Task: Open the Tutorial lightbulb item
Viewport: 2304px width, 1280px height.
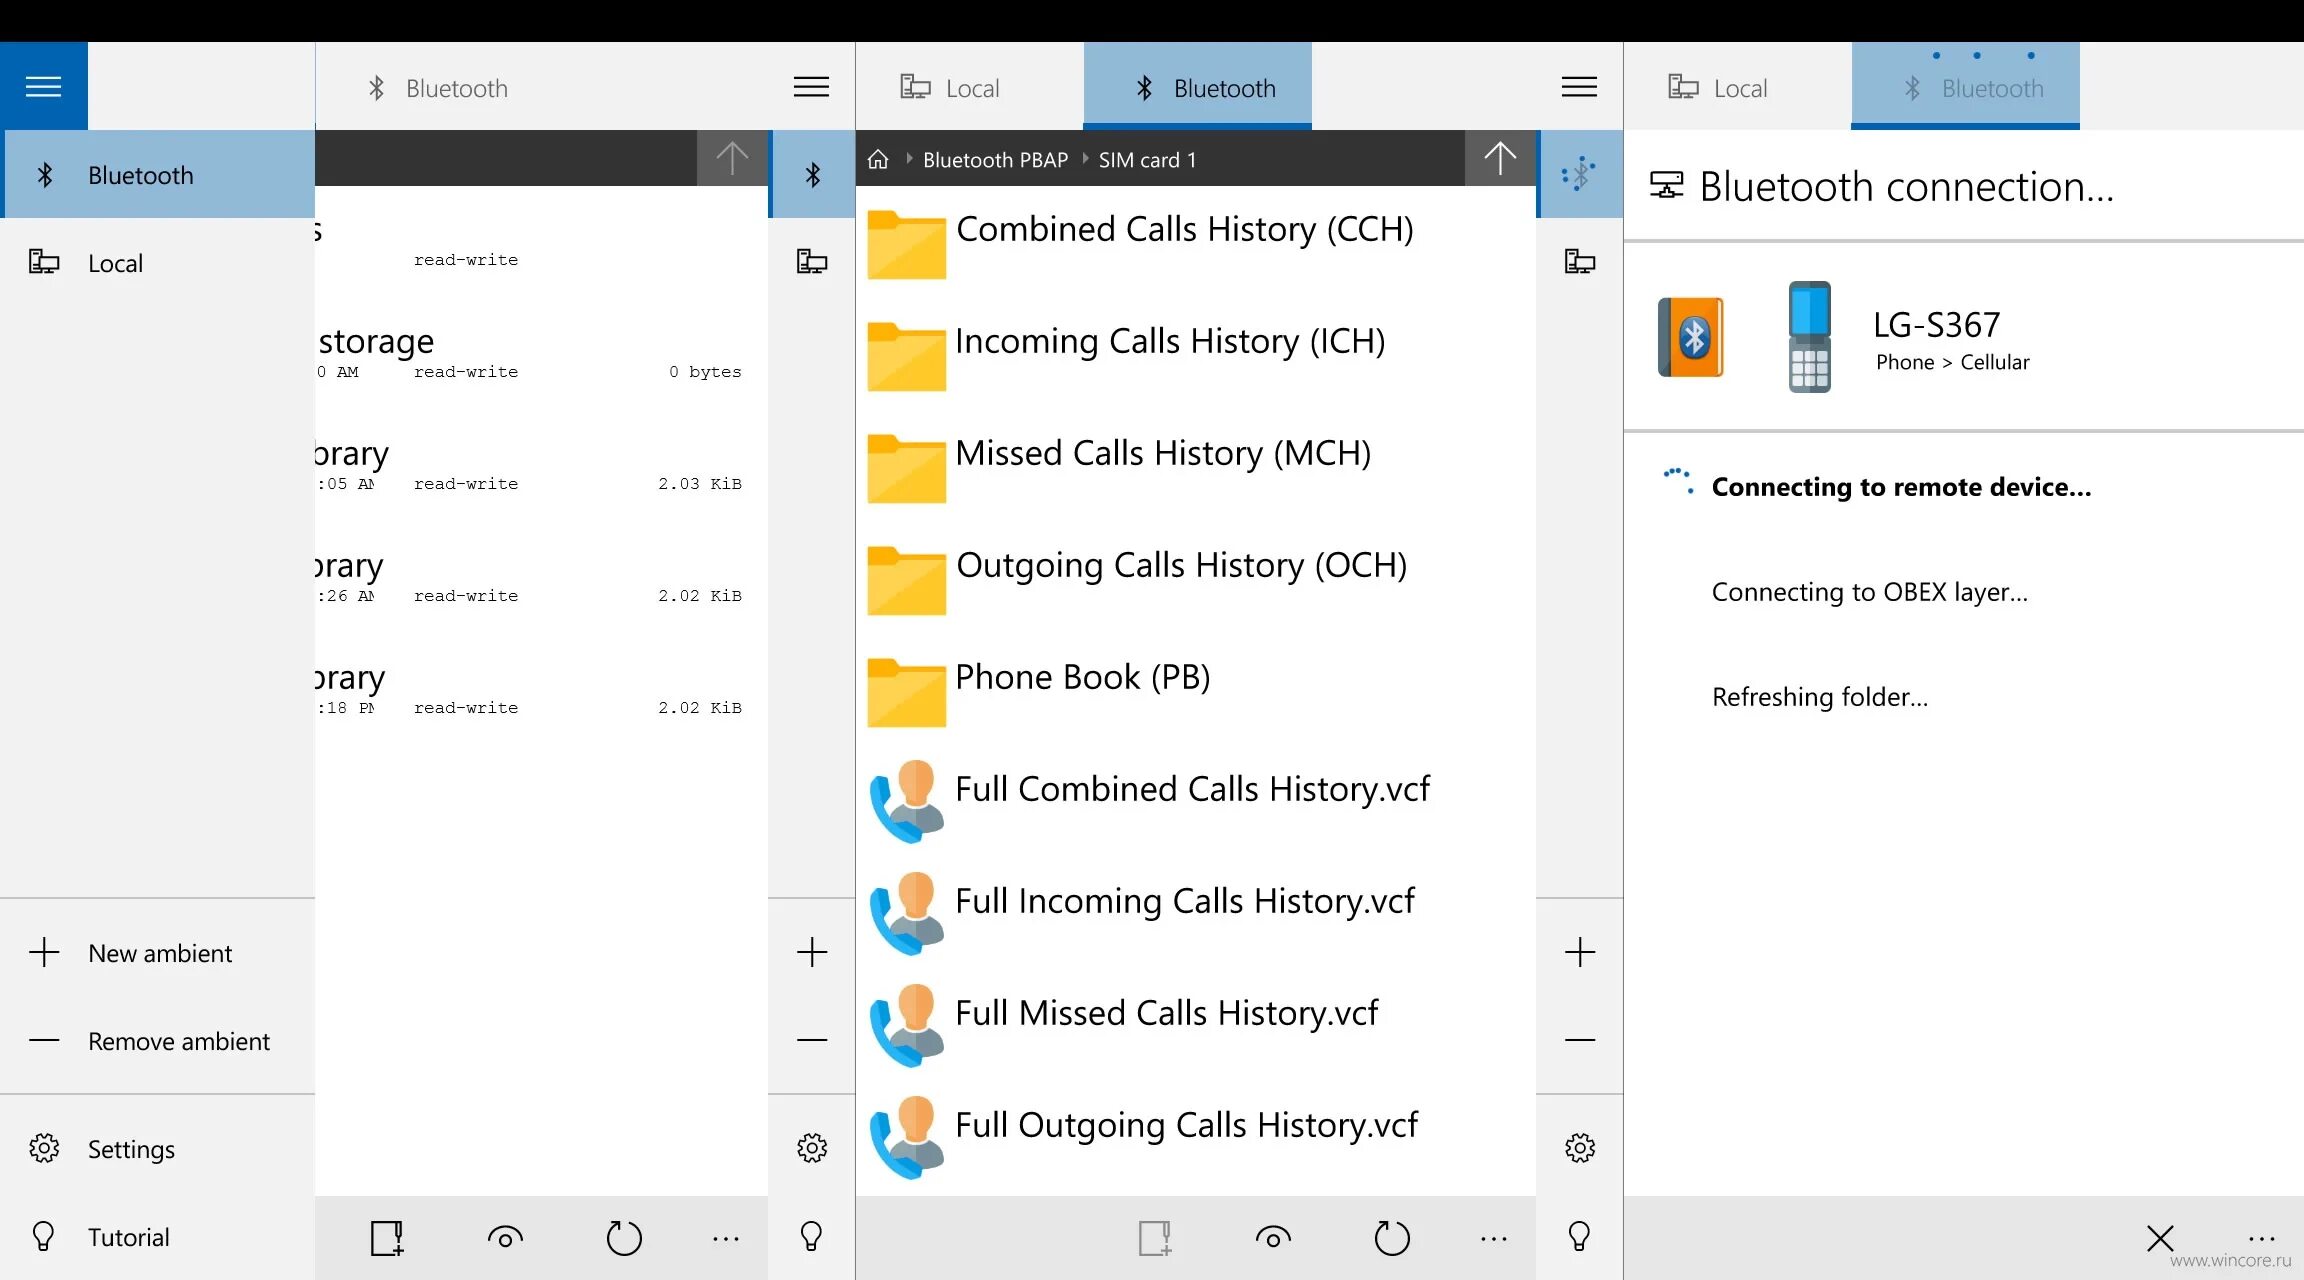Action: [158, 1237]
